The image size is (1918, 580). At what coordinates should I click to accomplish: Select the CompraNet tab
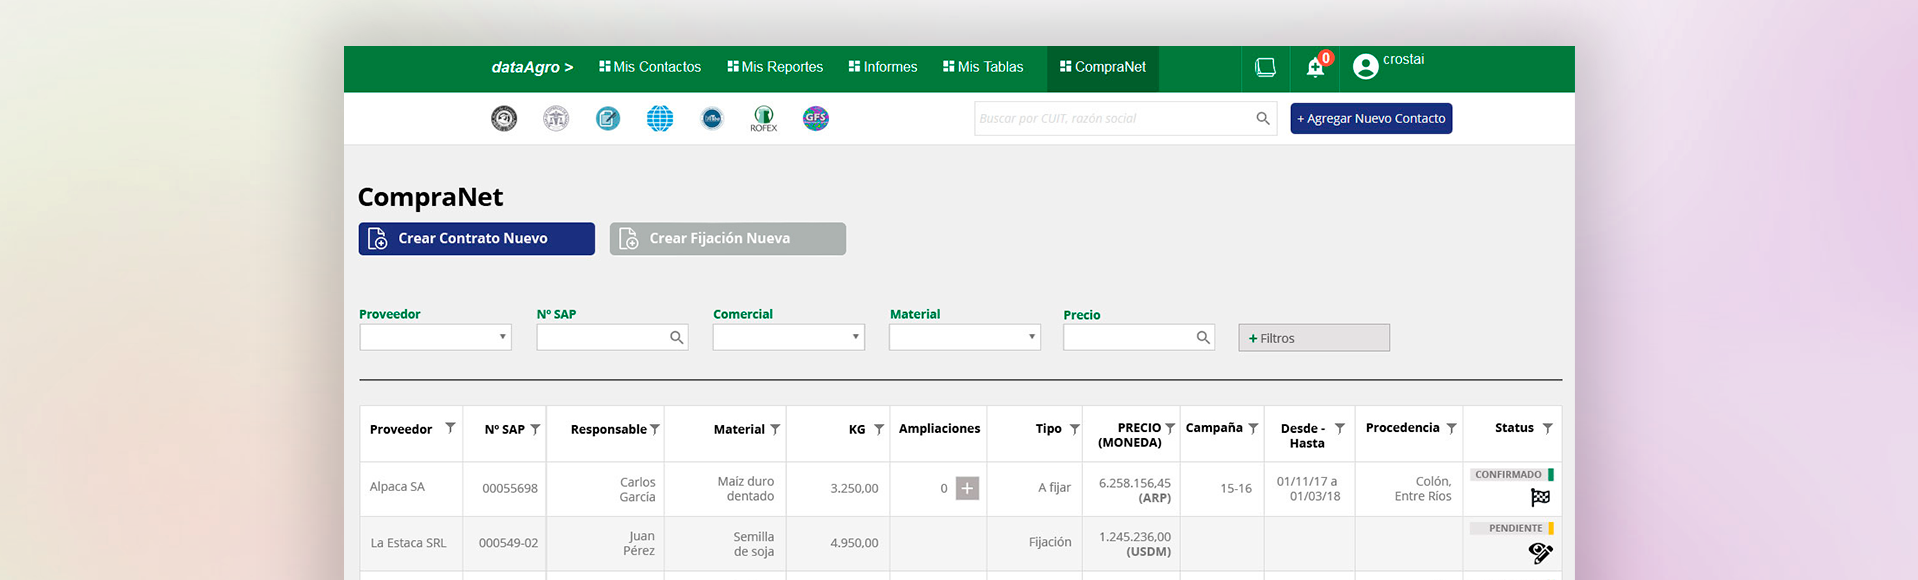pos(1103,67)
